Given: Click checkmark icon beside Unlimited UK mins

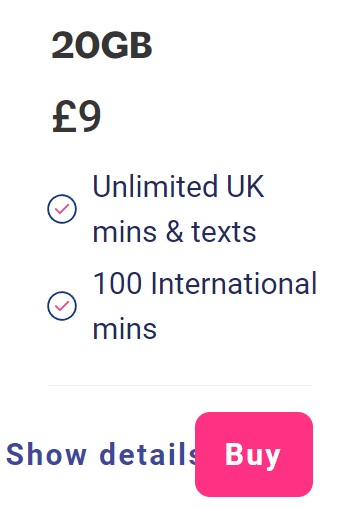Looking at the screenshot, I should [62, 209].
